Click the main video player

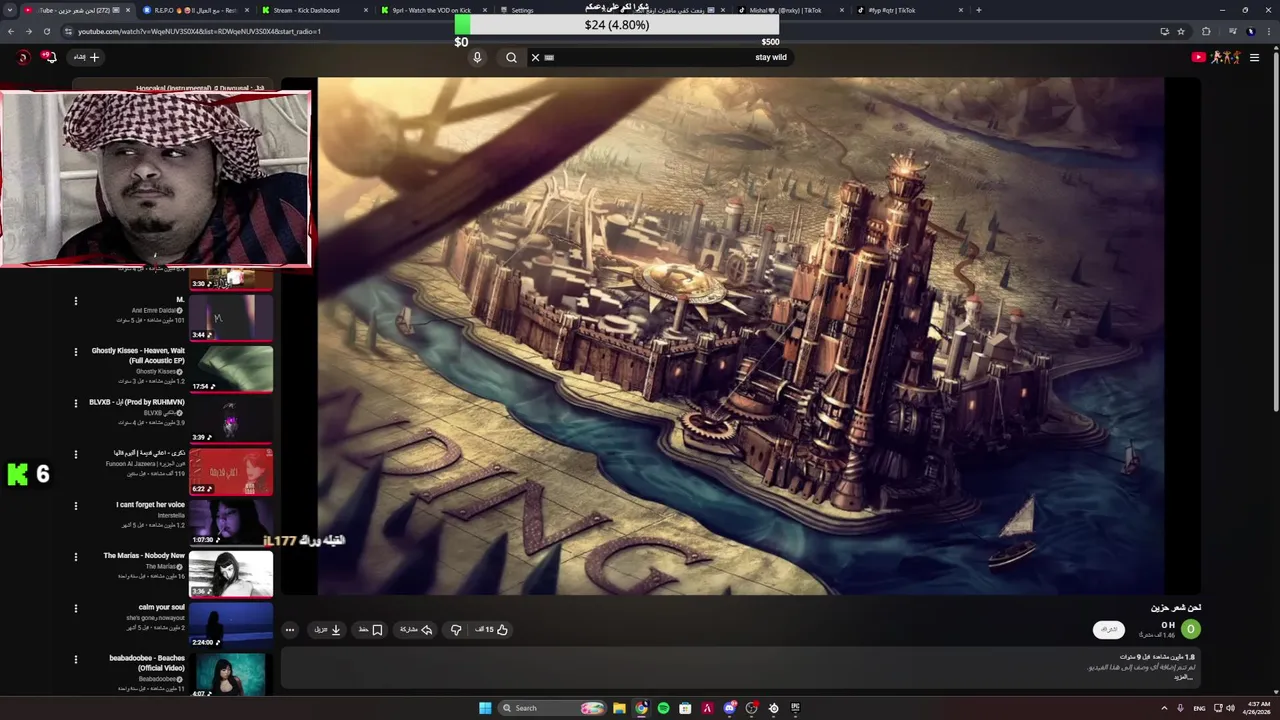740,336
